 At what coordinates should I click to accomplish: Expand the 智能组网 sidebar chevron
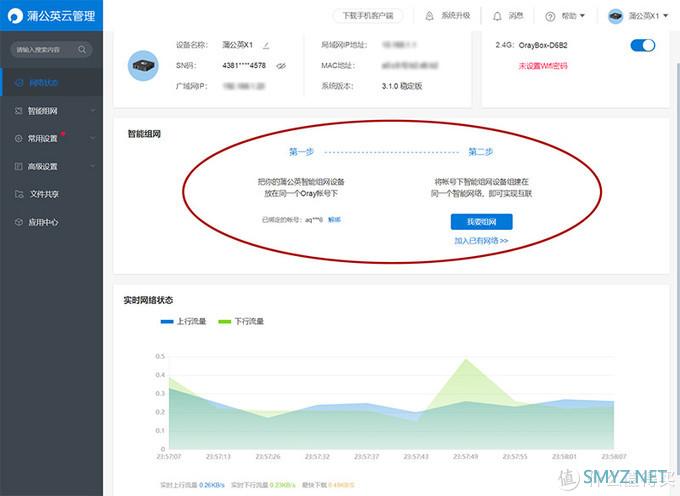92,111
